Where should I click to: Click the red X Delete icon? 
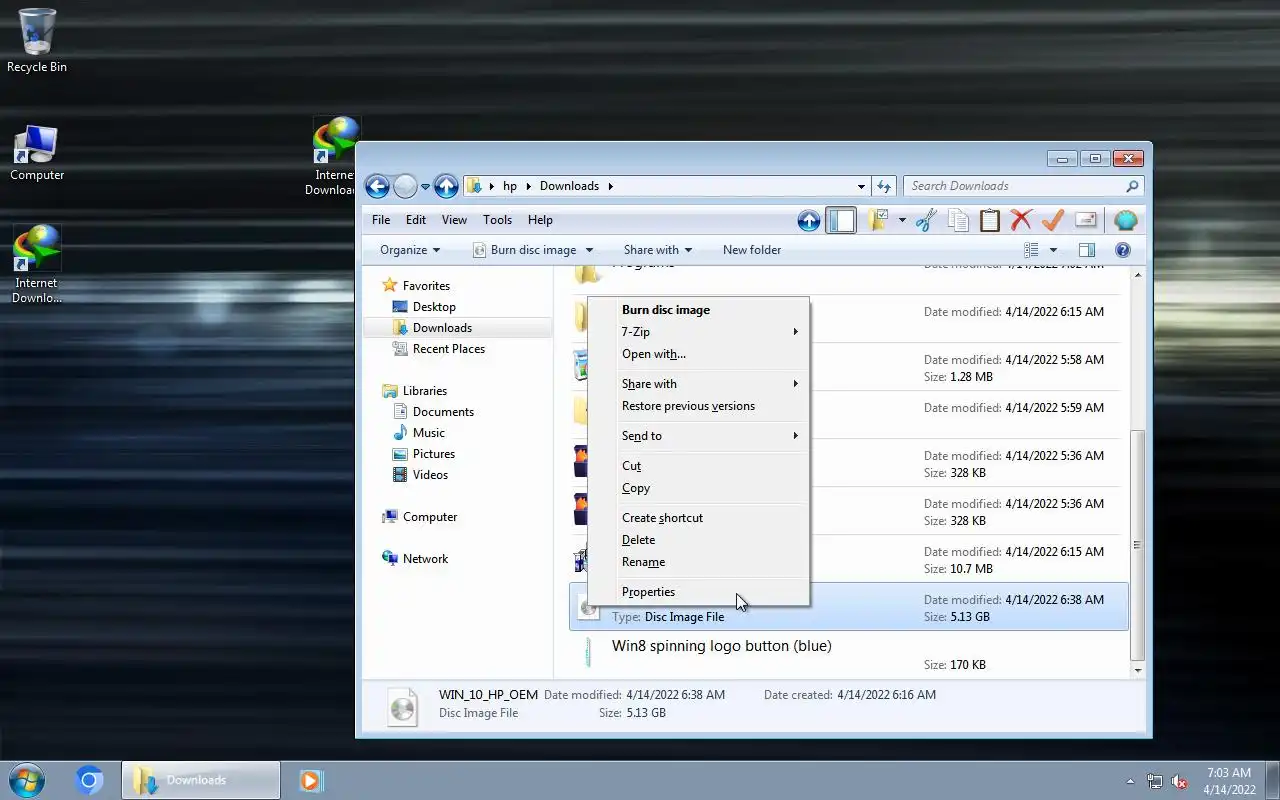point(1021,221)
